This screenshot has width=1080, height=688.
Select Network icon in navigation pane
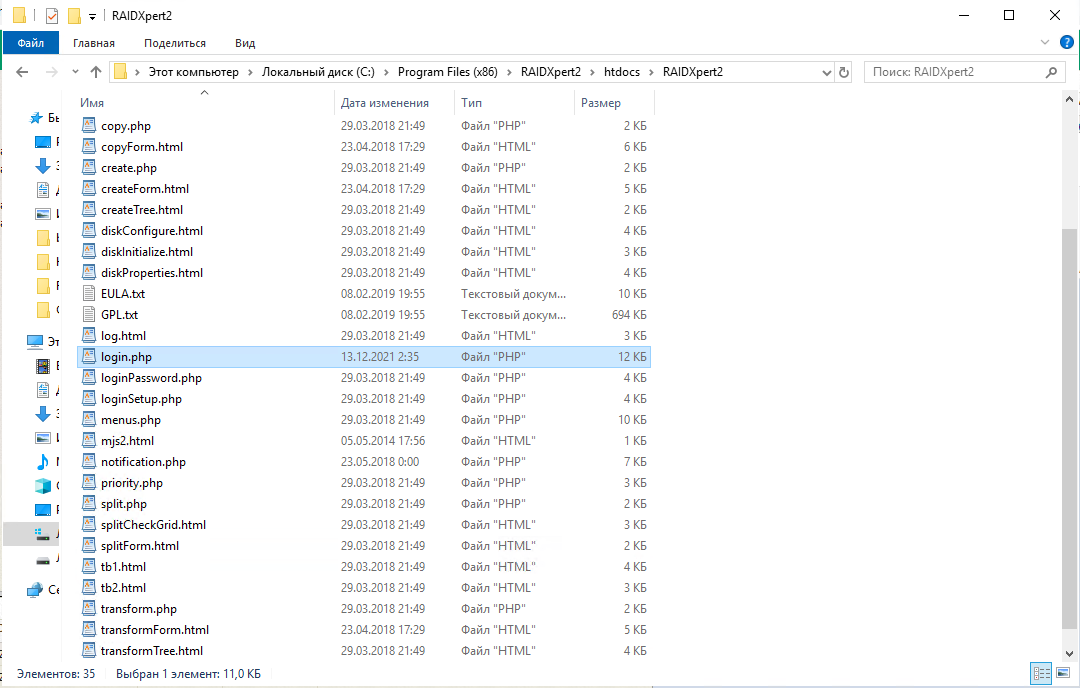[35, 590]
